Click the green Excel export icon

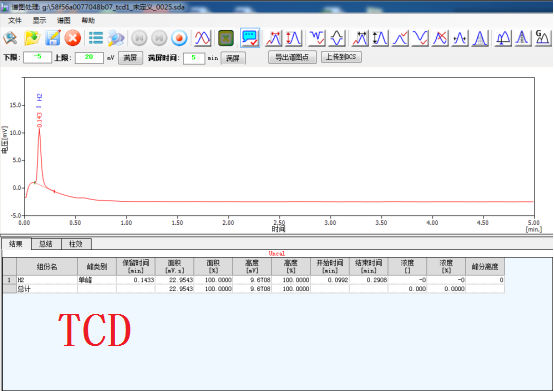[x=226, y=38]
